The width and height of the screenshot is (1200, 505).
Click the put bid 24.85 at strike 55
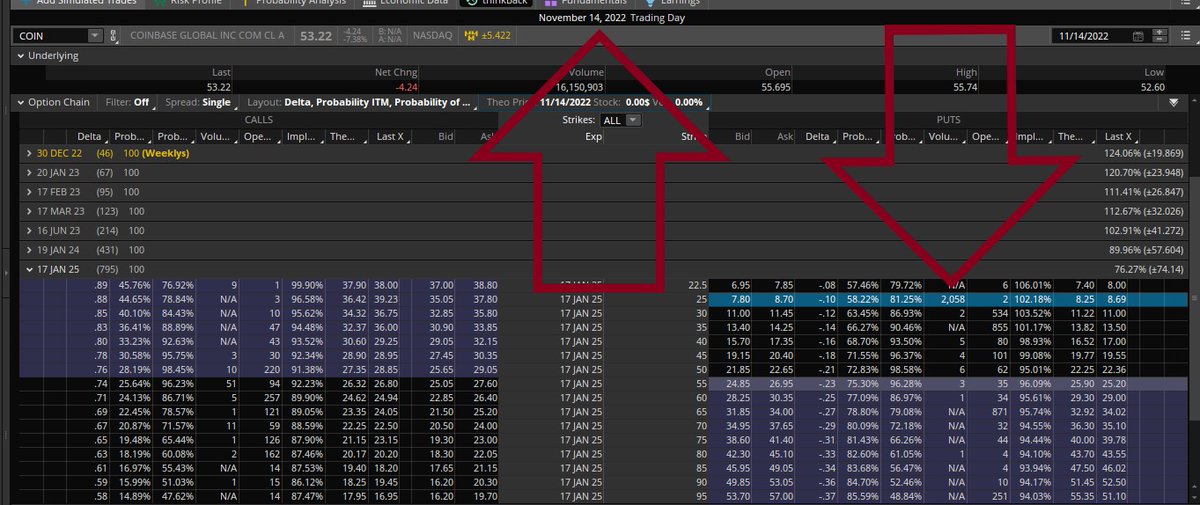pos(738,383)
